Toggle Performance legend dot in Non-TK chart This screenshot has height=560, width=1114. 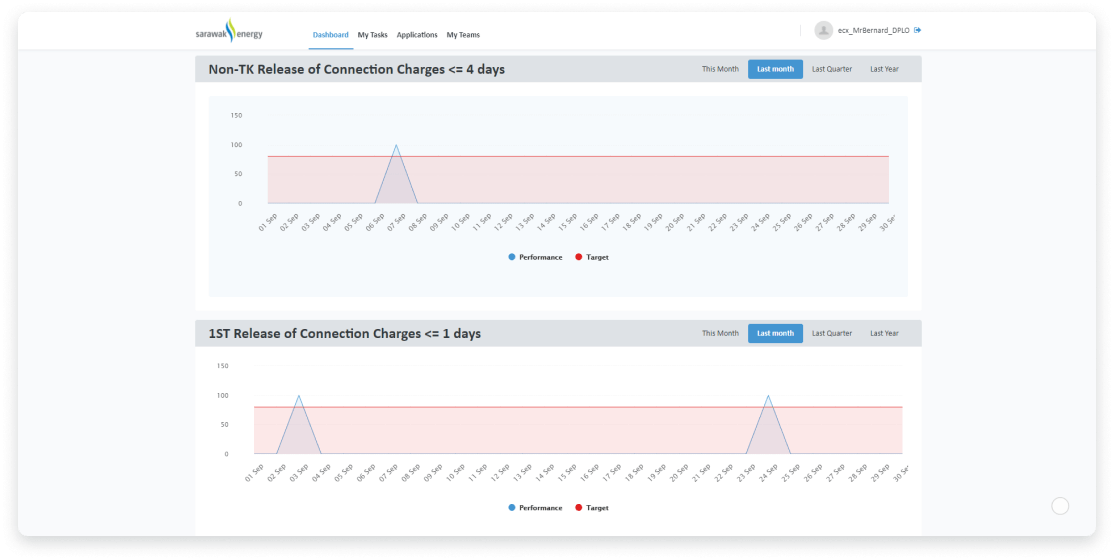(512, 257)
